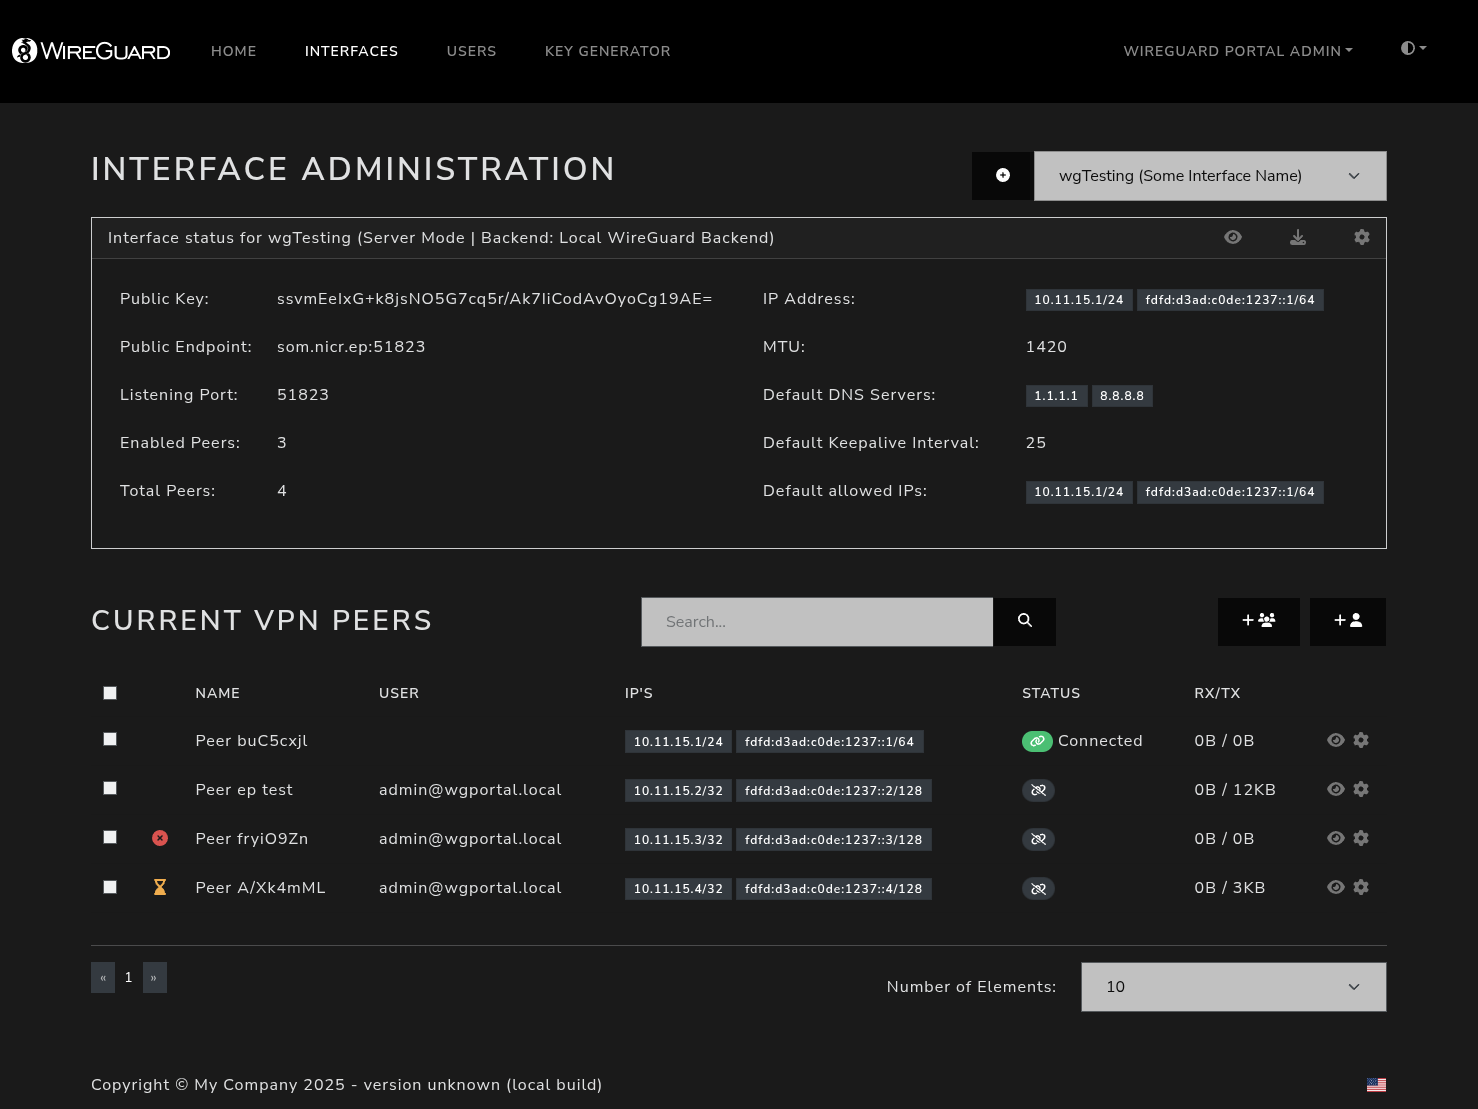Add multiple peers with group icon button
Image resolution: width=1478 pixels, height=1109 pixels.
[x=1258, y=621]
